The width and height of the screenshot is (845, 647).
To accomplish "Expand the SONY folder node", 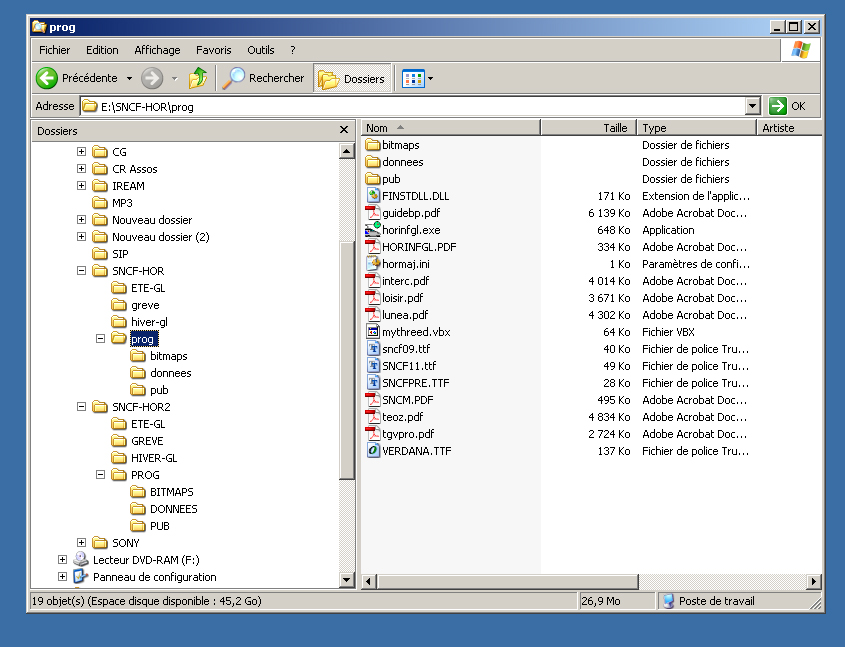I will pyautogui.click(x=81, y=542).
